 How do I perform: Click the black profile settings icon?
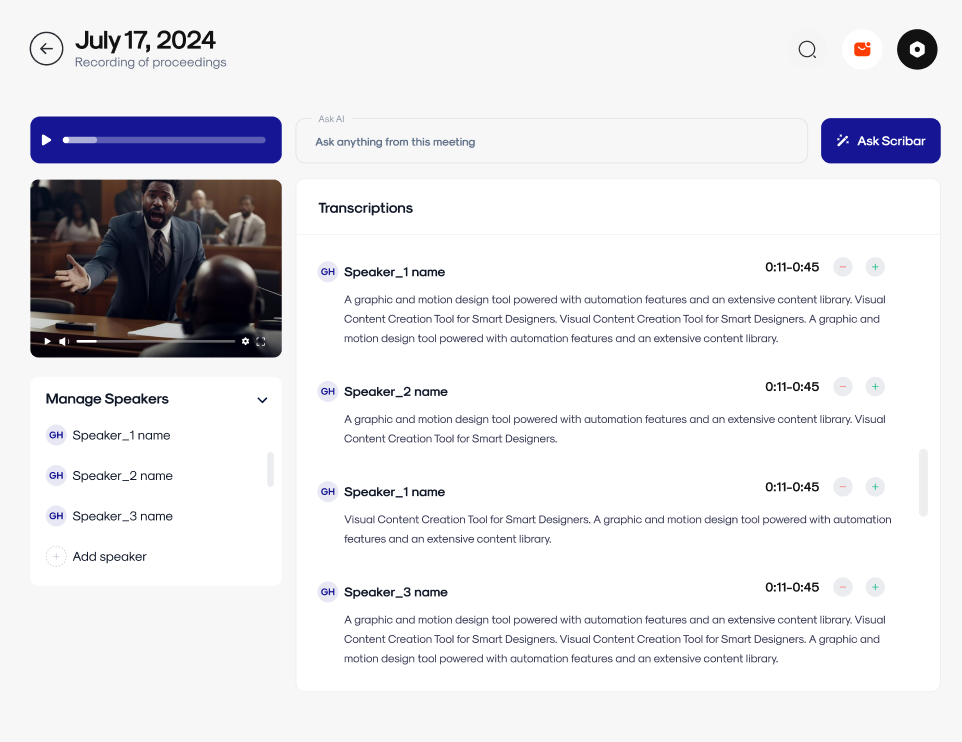tap(917, 49)
